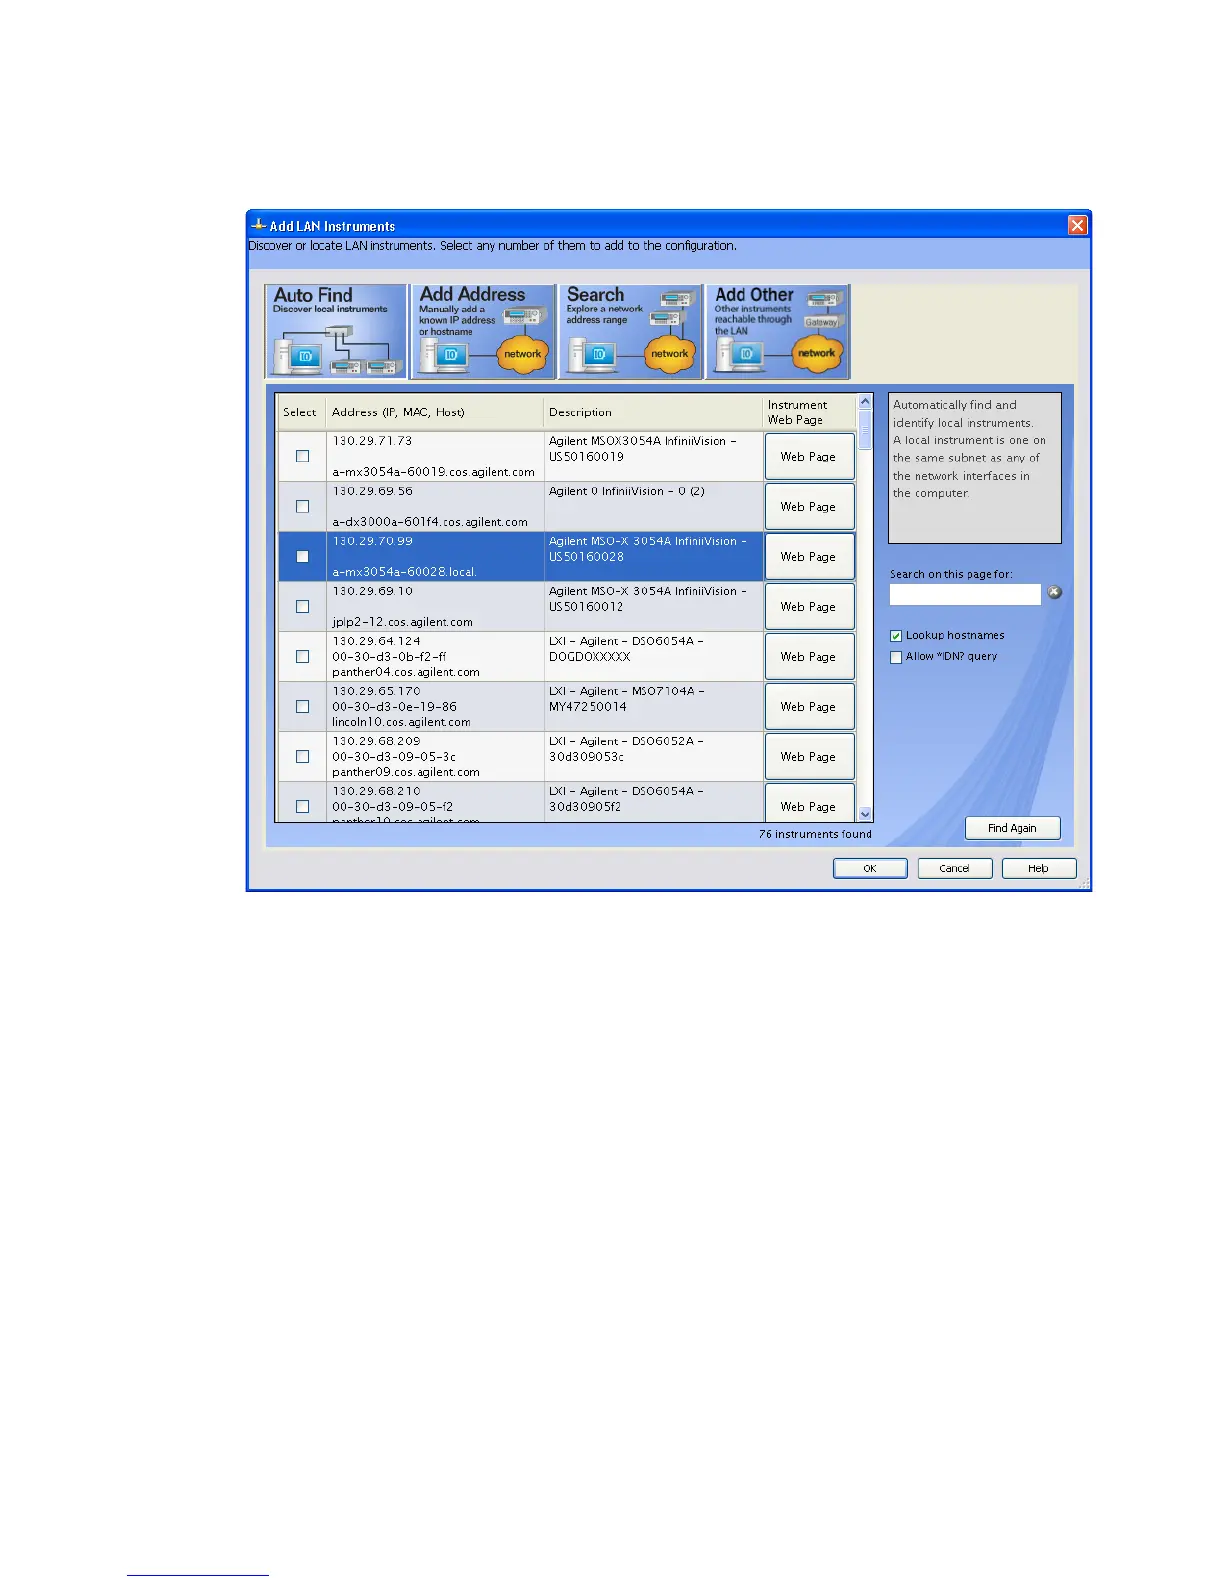Open Web Page for a-dx3000a-601f4 instrument

pos(809,506)
